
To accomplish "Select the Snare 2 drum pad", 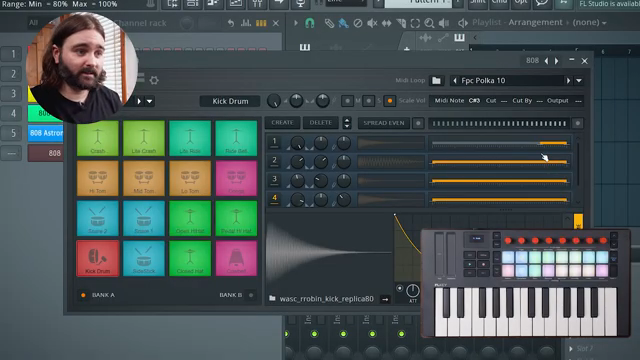I will [98, 218].
